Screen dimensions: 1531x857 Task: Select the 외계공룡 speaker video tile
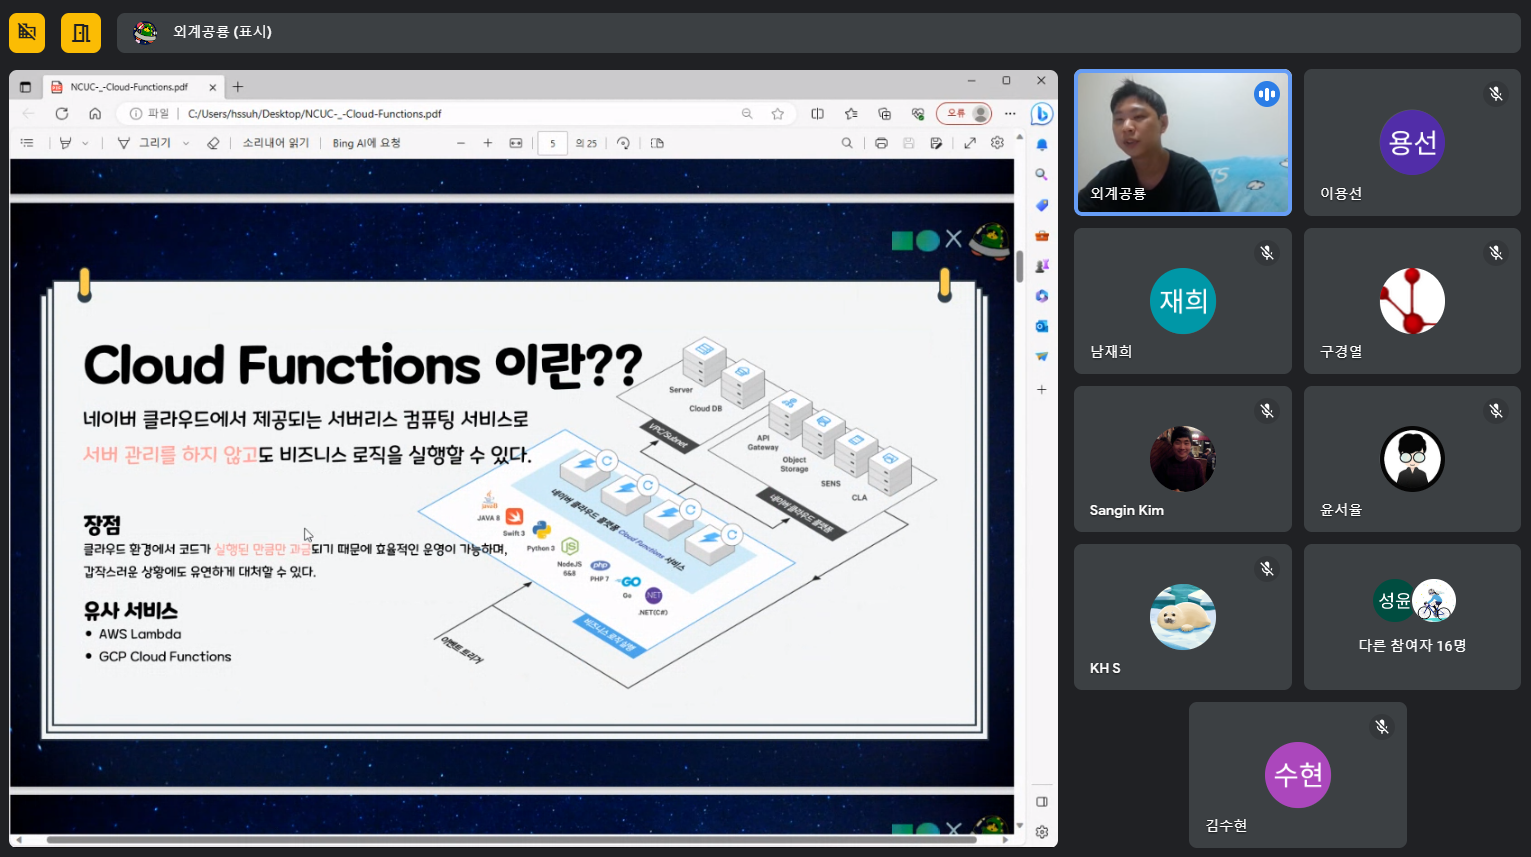pyautogui.click(x=1183, y=142)
